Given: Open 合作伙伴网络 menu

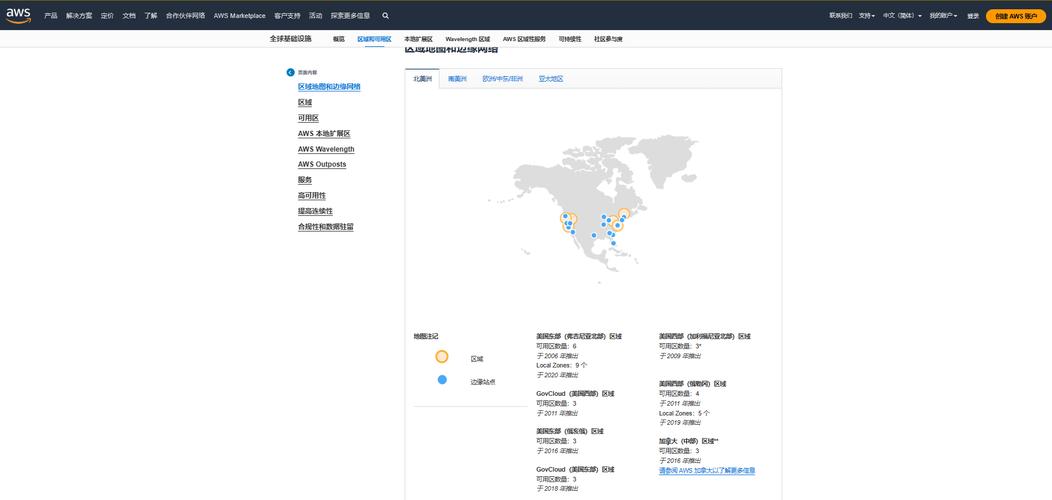Looking at the screenshot, I should [185, 15].
